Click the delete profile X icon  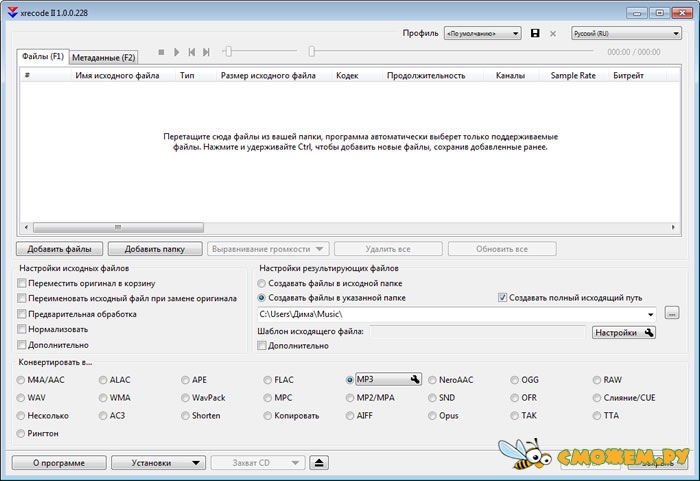click(553, 33)
